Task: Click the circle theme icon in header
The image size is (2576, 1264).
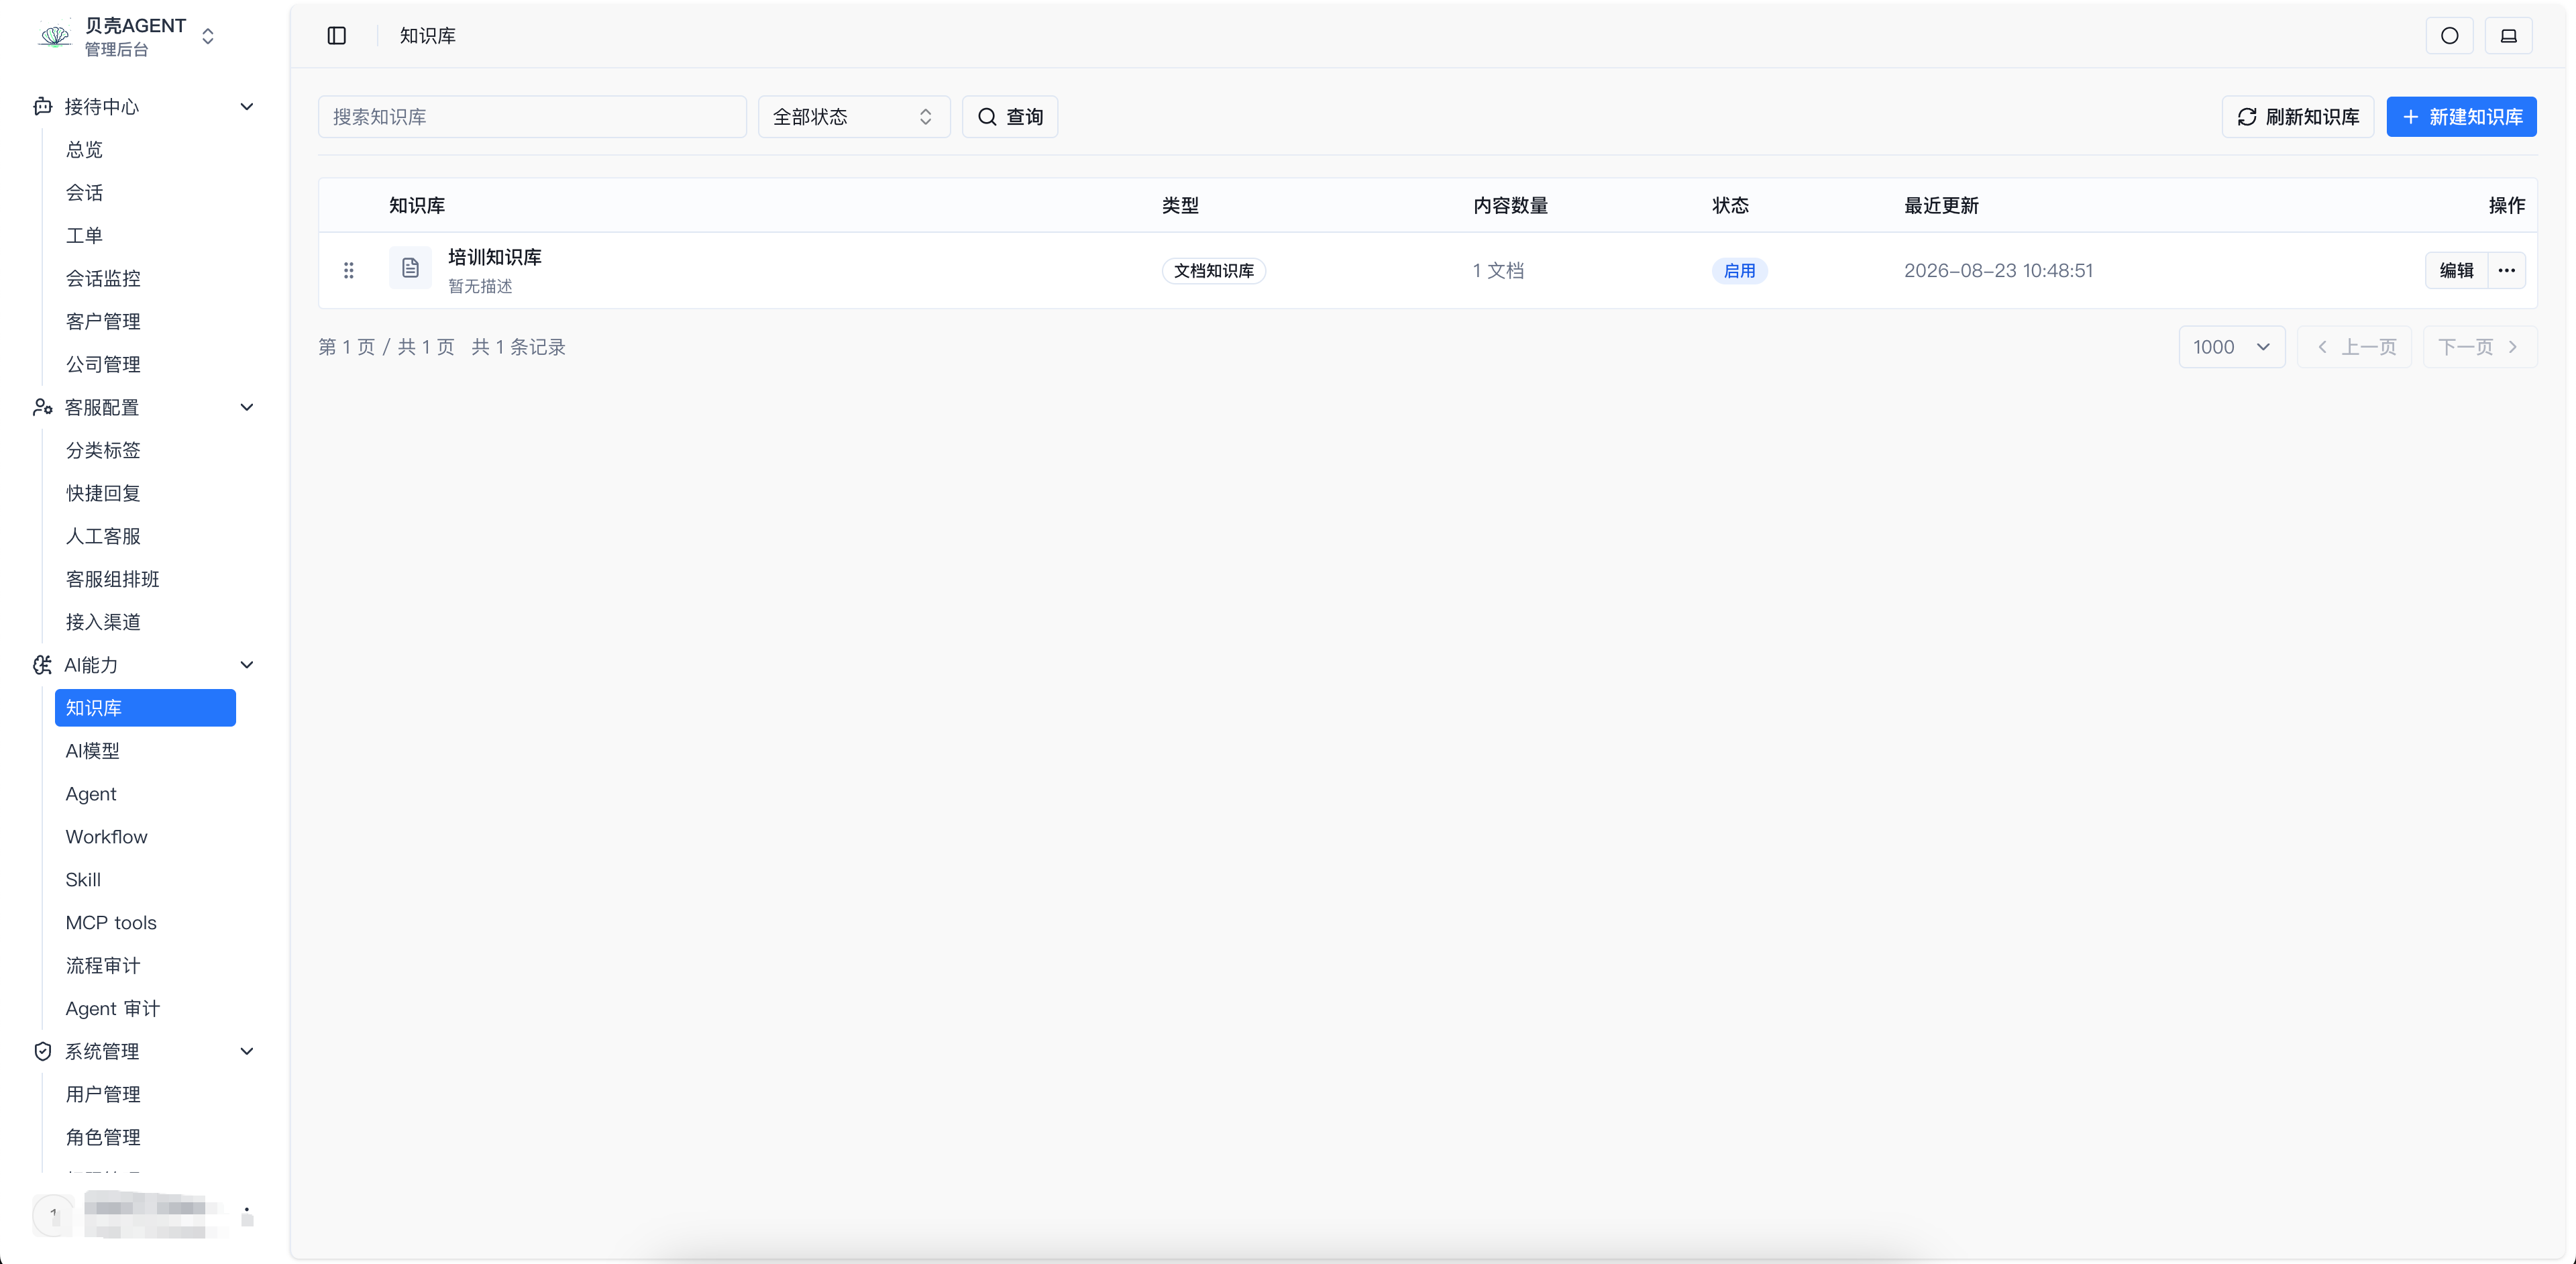Action: click(x=2449, y=36)
